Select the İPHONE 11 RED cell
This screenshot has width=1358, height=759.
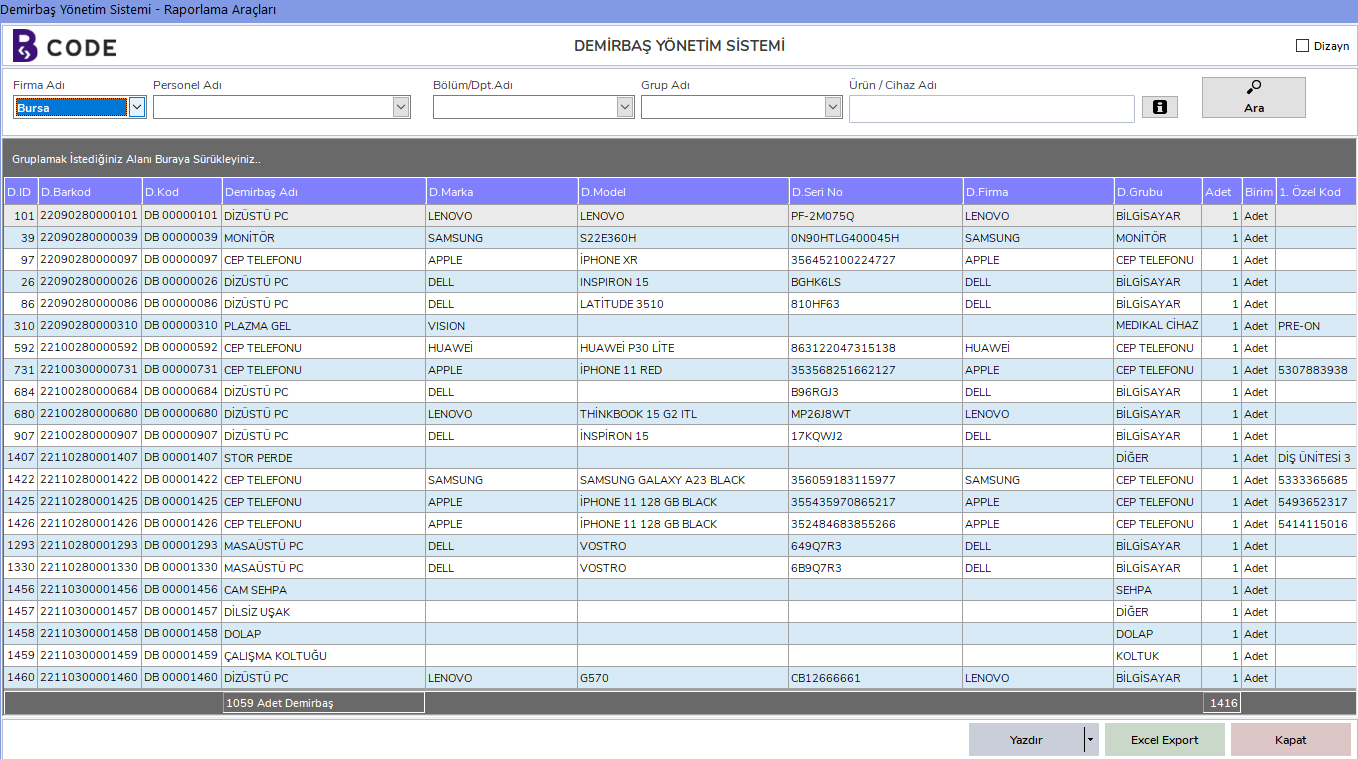click(683, 370)
